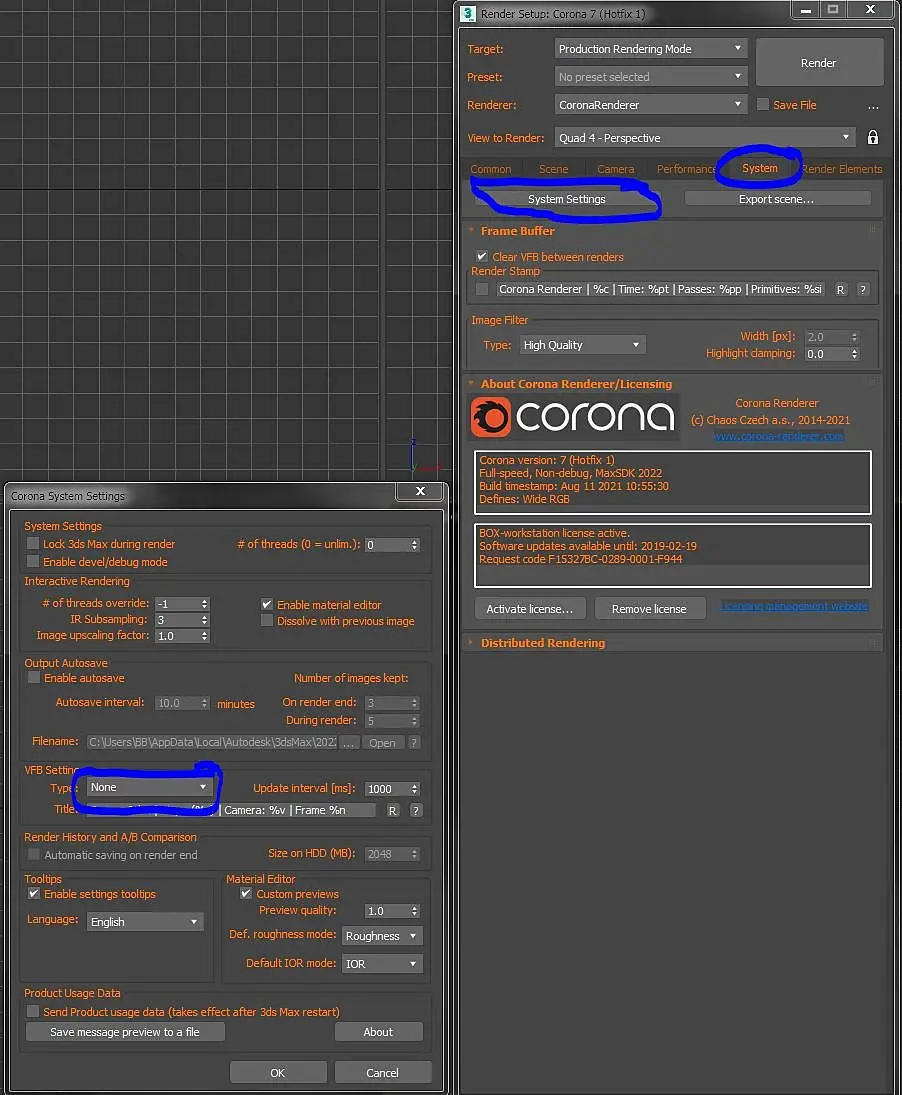The height and width of the screenshot is (1095, 902).
Task: Click Activate license button
Action: pyautogui.click(x=530, y=609)
